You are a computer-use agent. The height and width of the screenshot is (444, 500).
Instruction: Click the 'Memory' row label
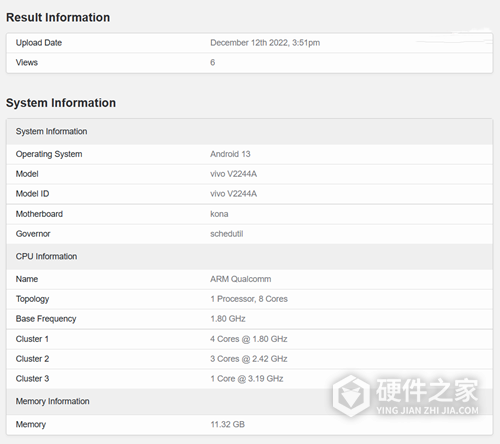point(31,424)
